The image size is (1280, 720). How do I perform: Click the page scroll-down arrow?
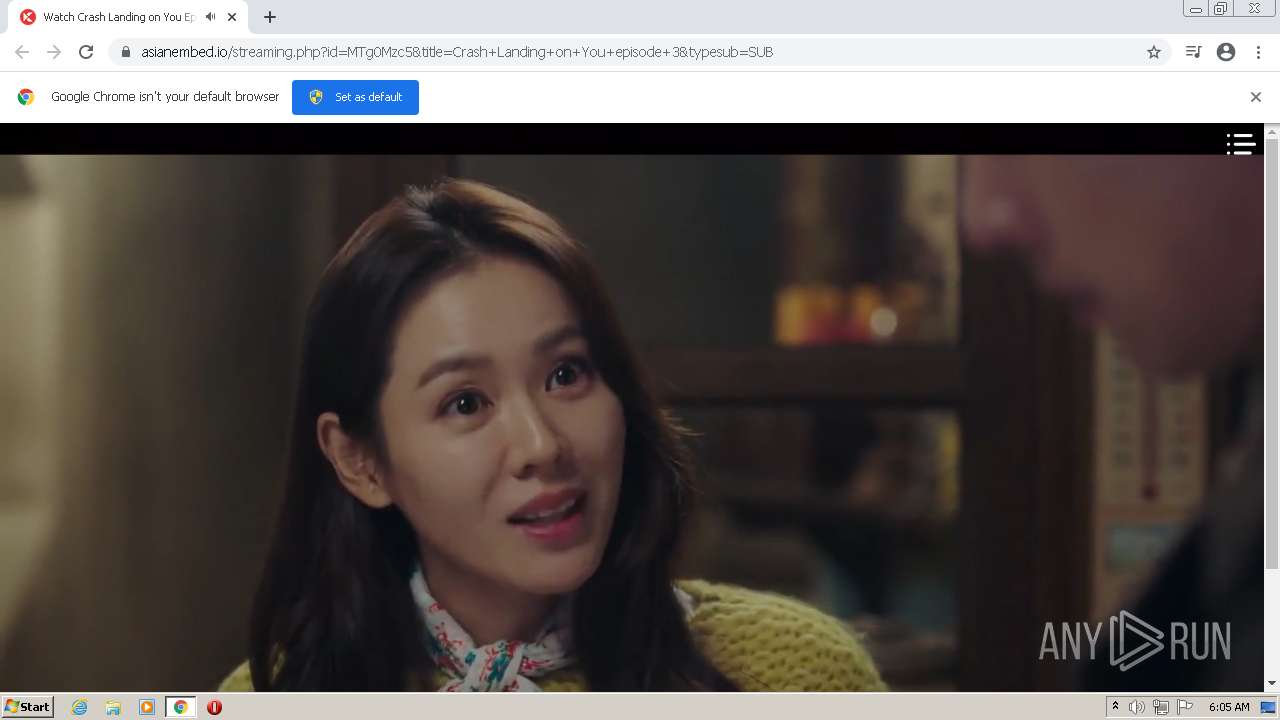[1272, 684]
